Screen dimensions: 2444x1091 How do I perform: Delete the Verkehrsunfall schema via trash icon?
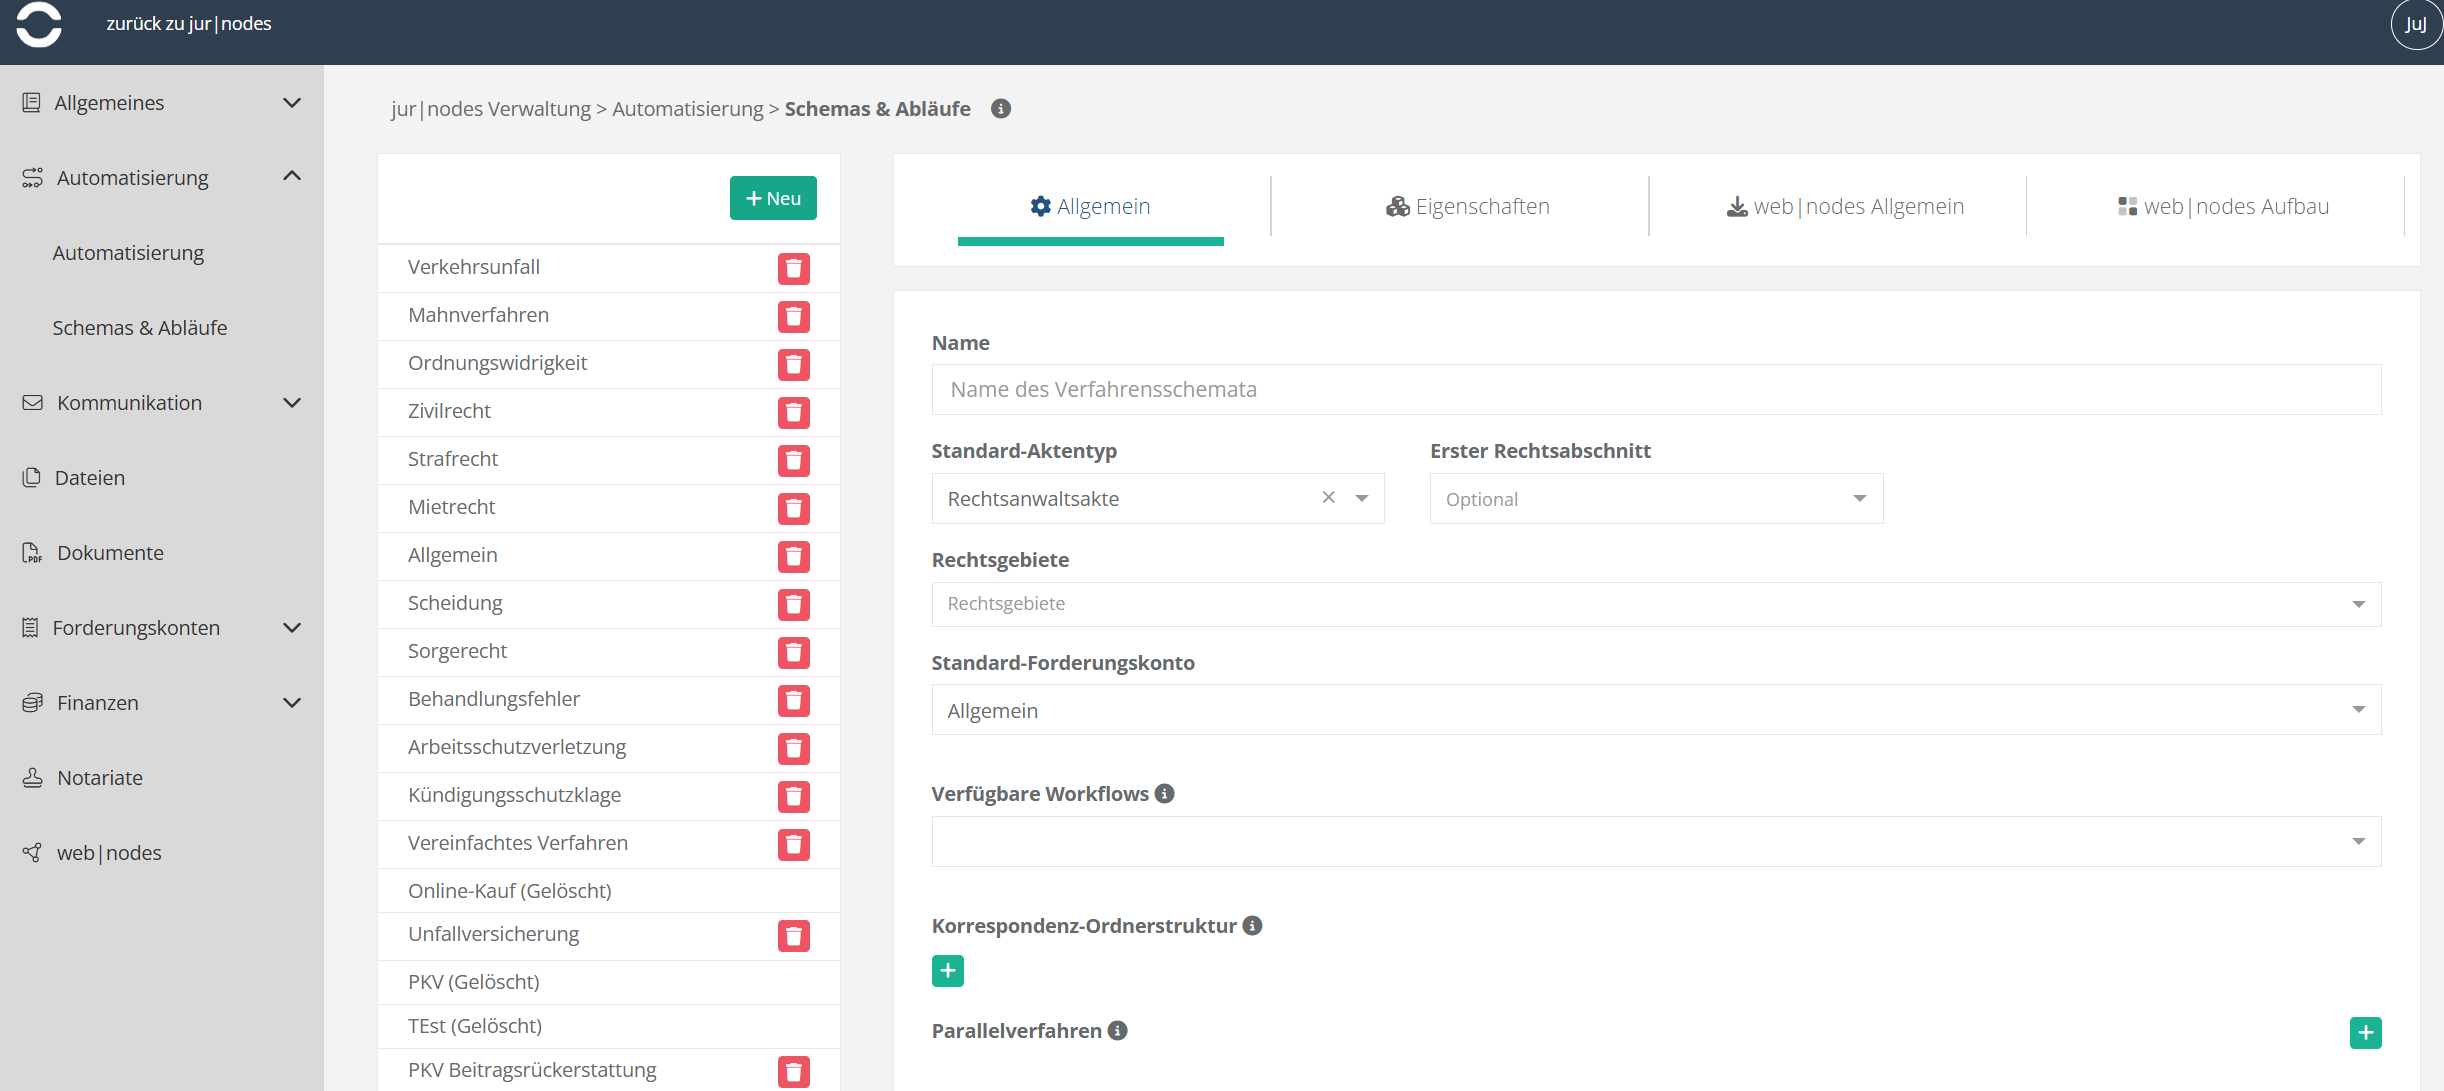(x=793, y=268)
